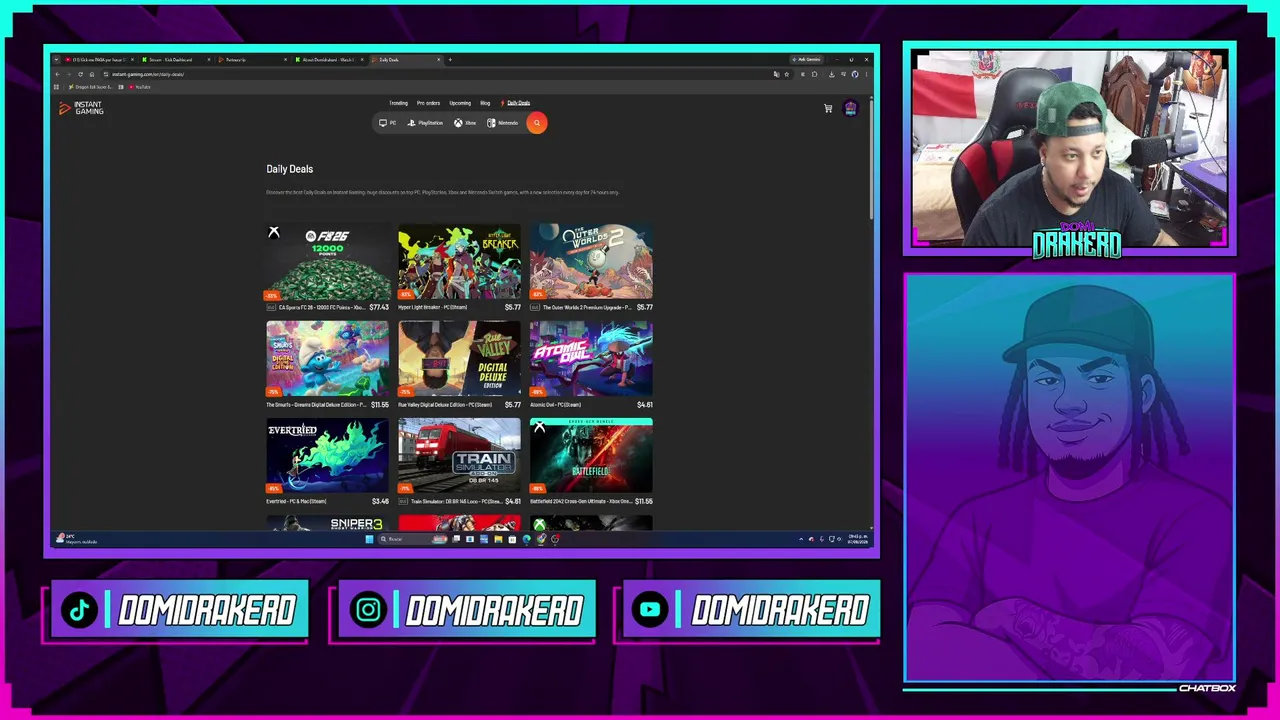
Task: Reload the page with refresh icon
Action: pyautogui.click(x=80, y=74)
